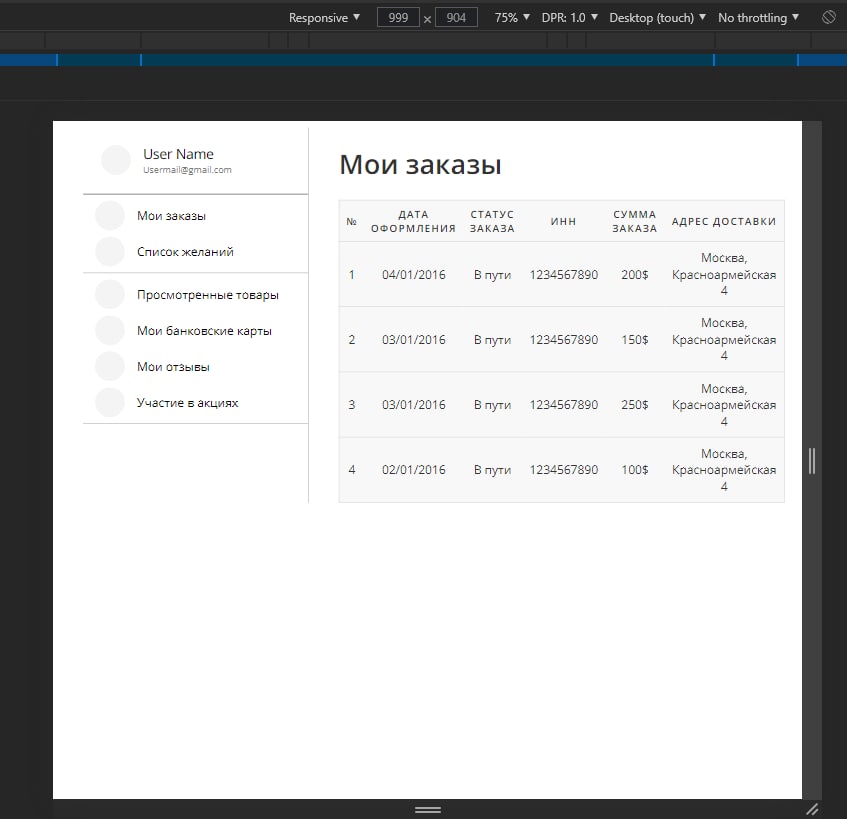Click the right-edge viewport resize handle
847x819 pixels.
812,461
